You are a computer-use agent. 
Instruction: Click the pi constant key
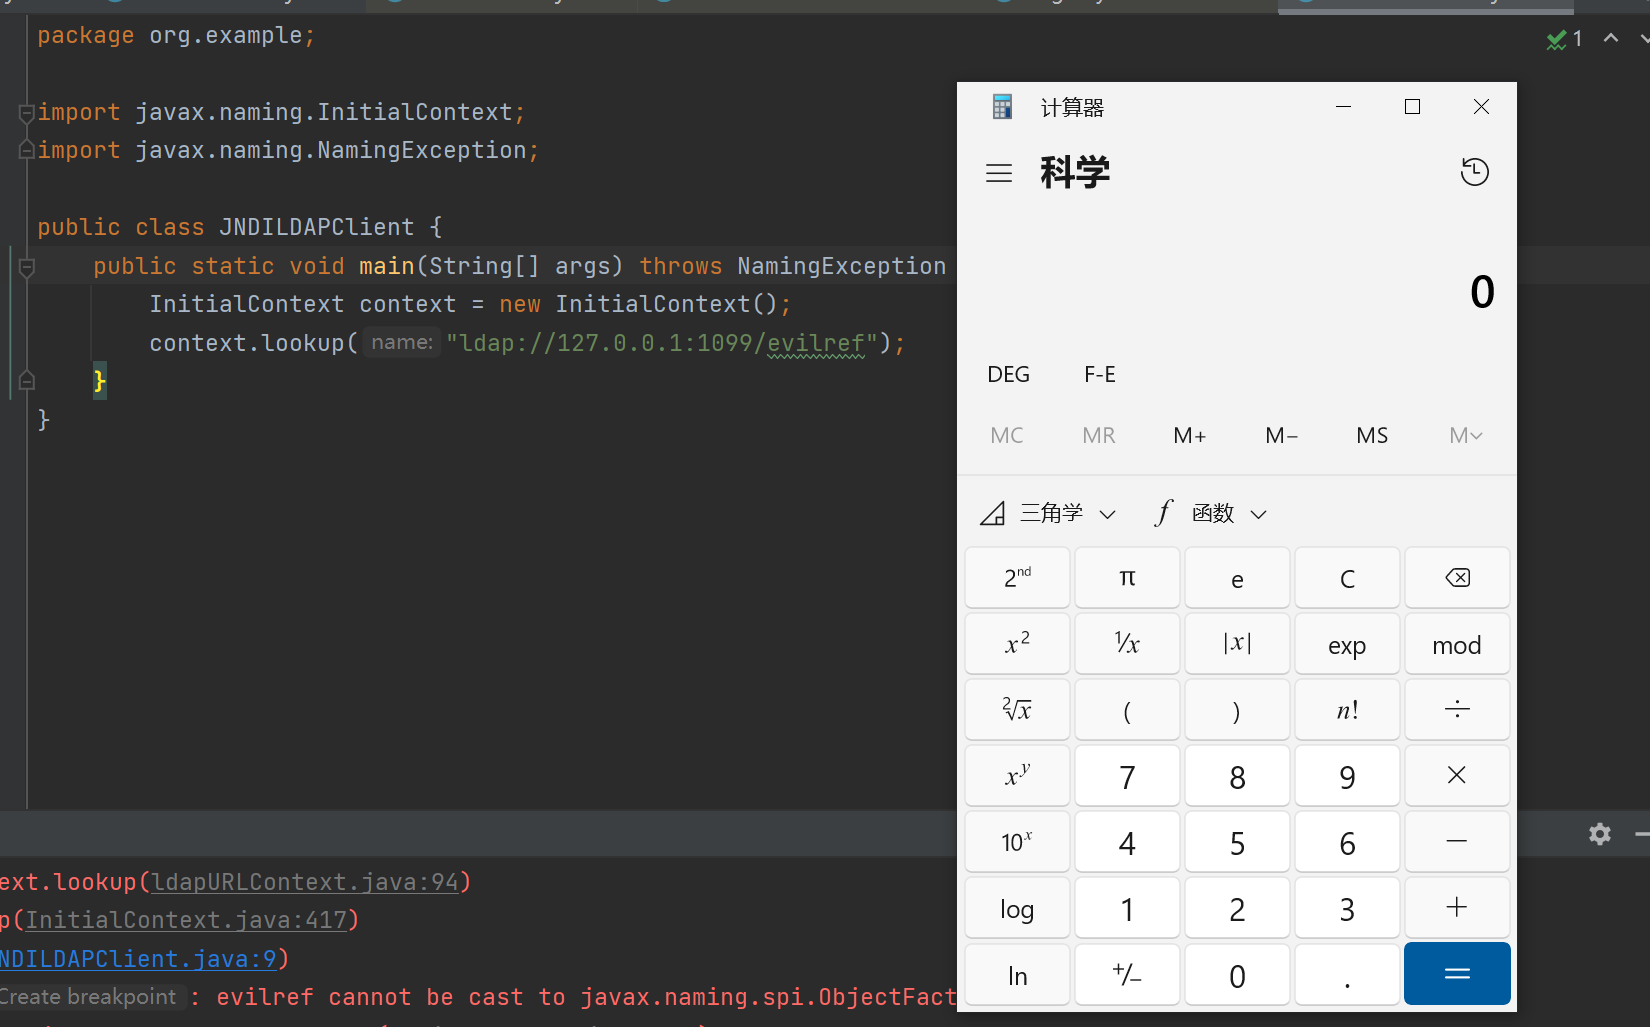[x=1127, y=578]
